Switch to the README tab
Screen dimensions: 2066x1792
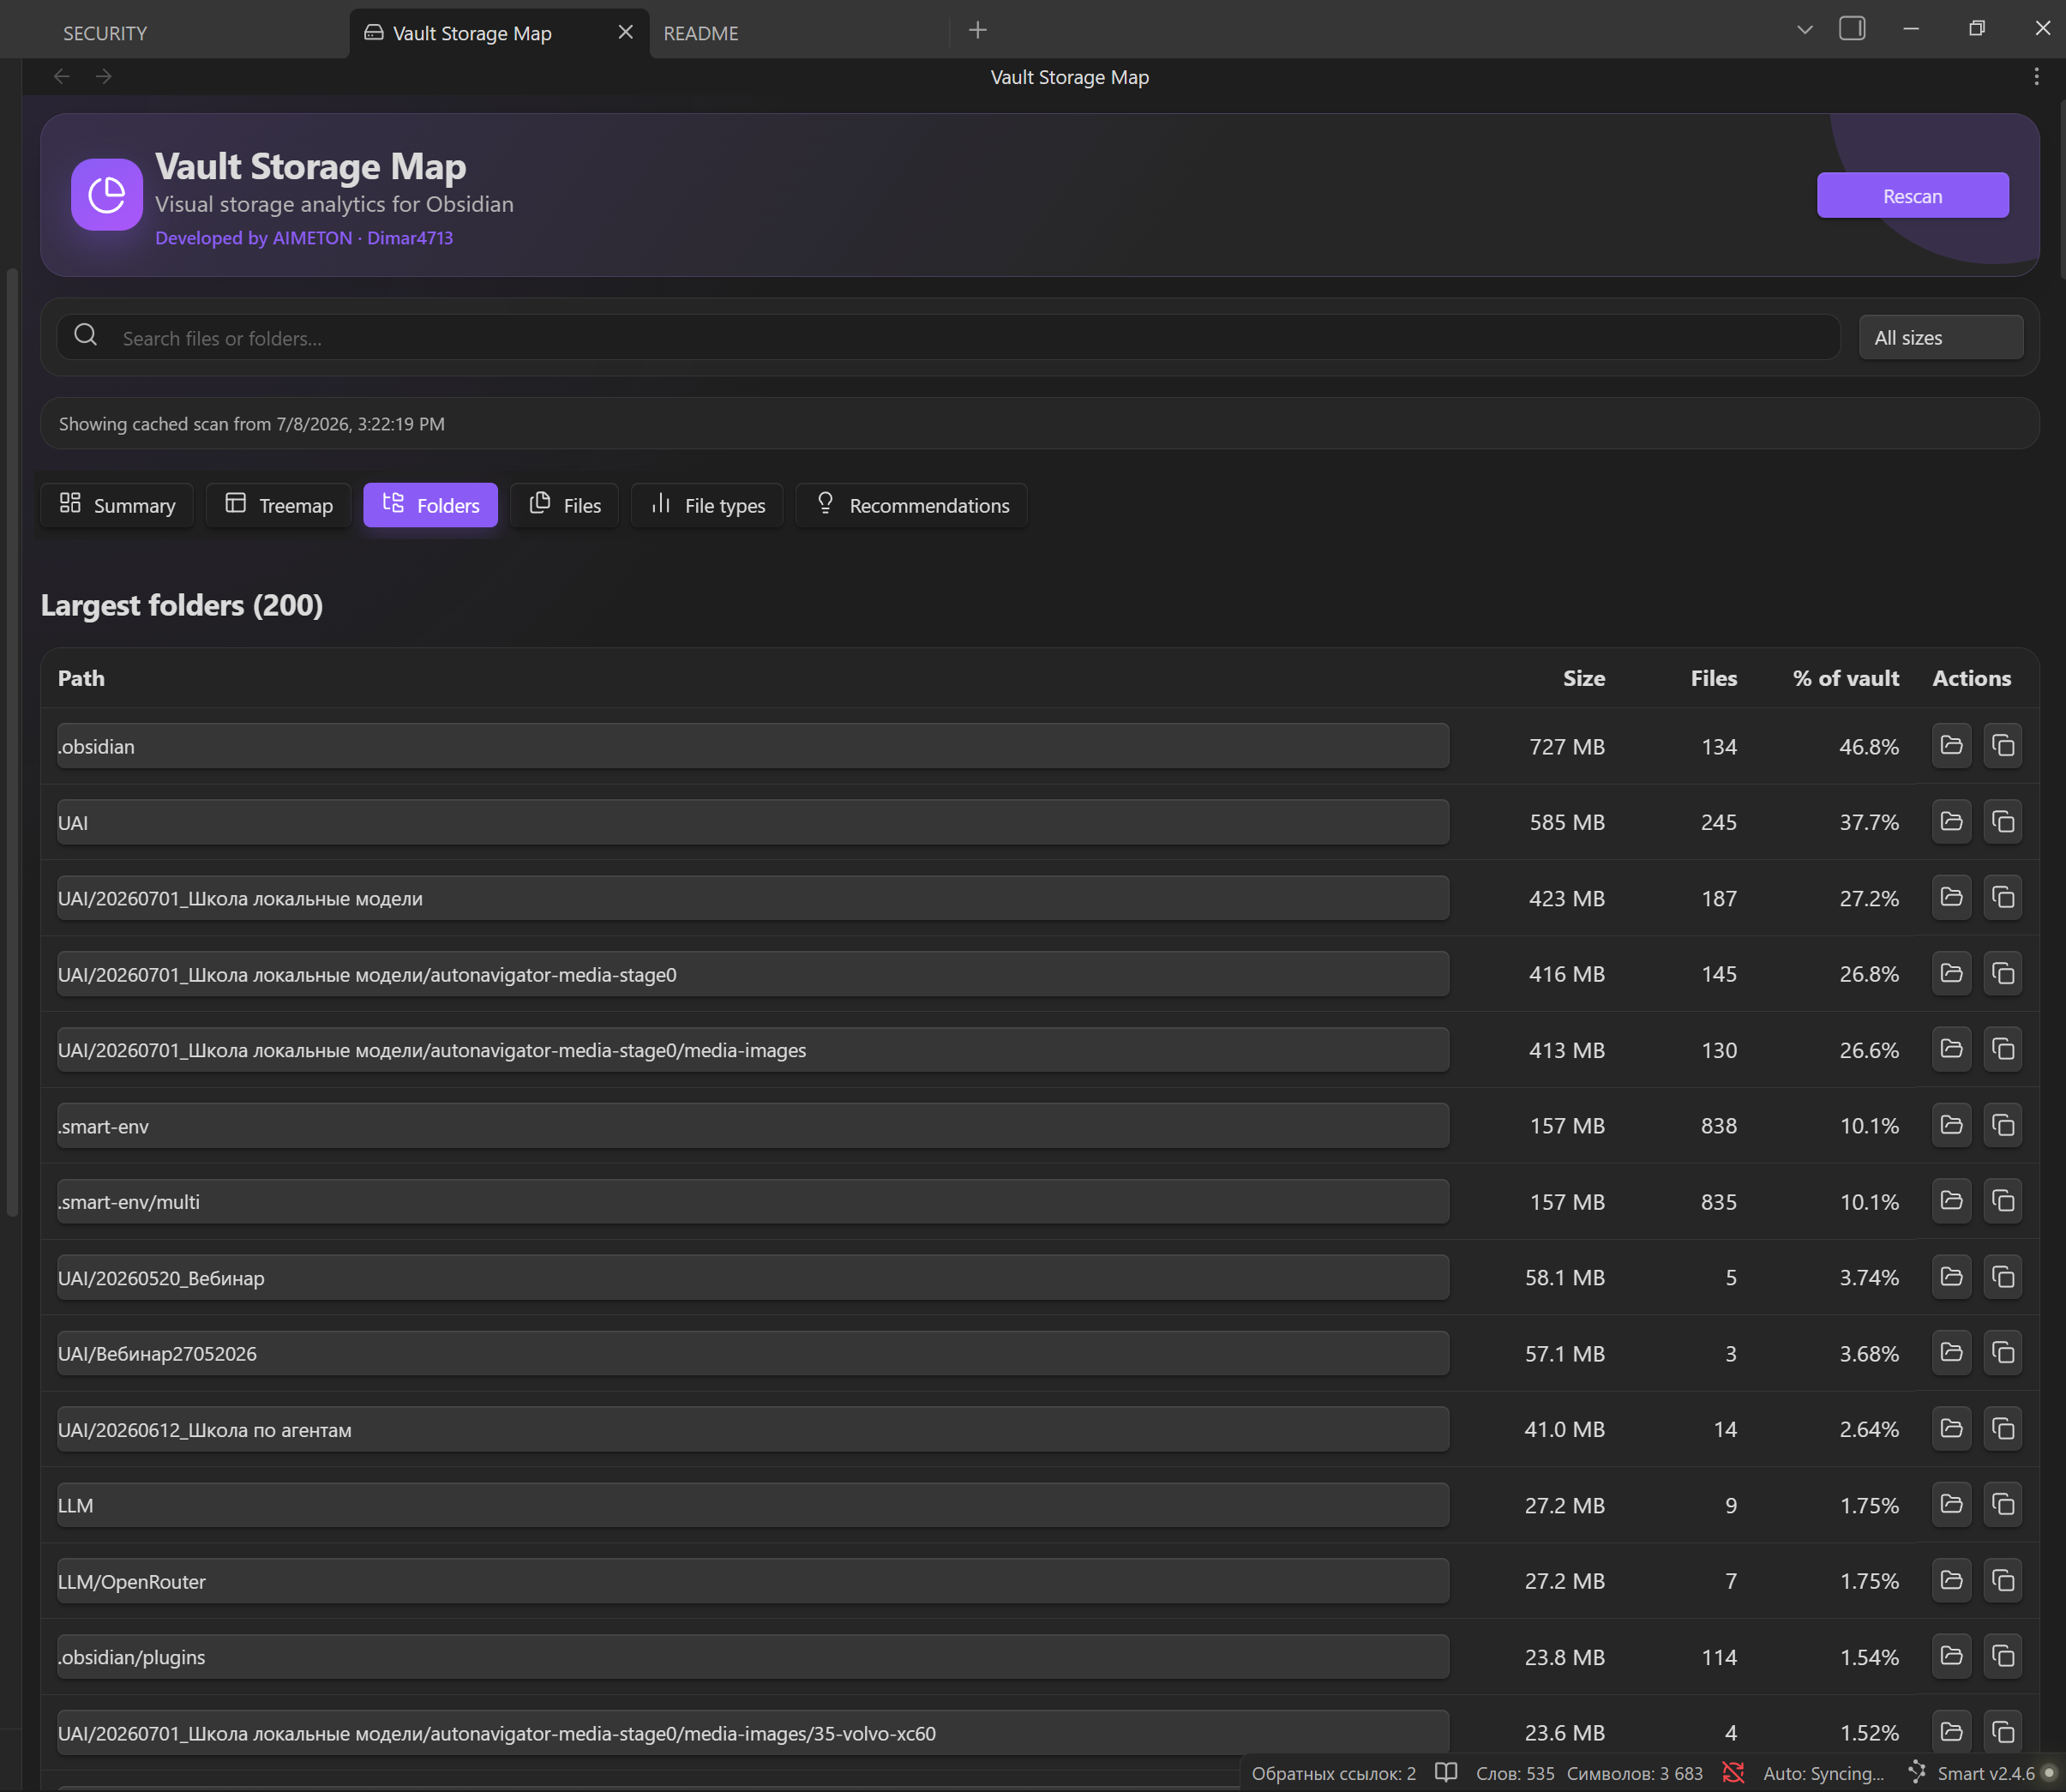[701, 33]
